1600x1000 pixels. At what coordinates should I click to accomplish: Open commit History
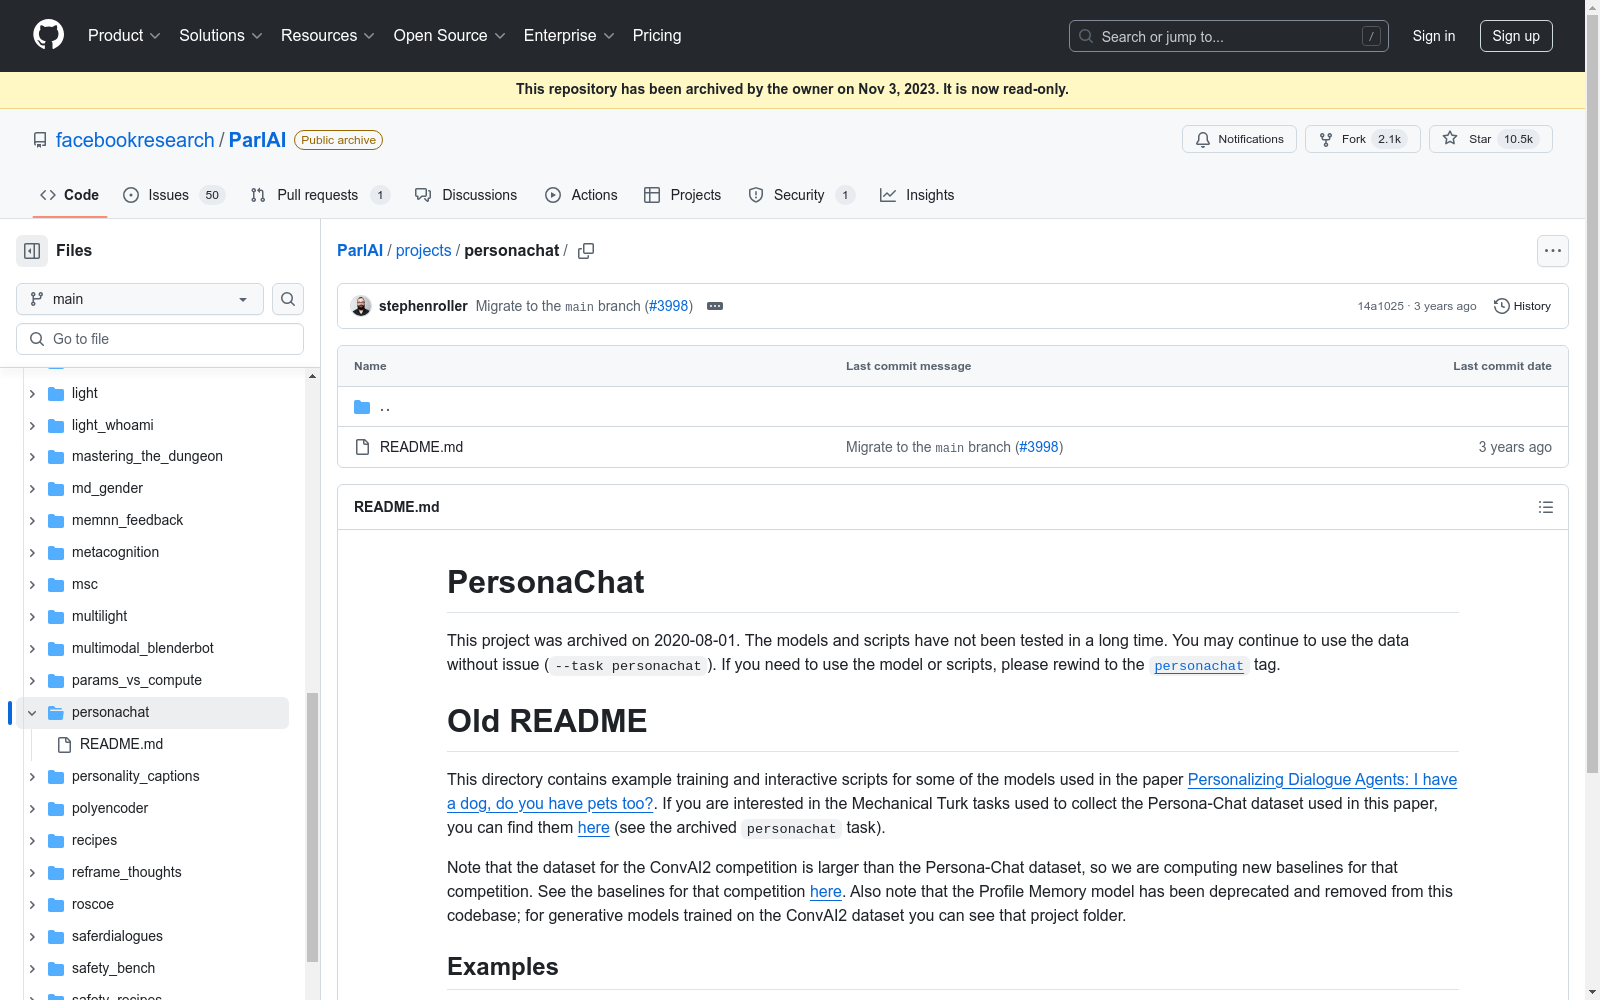1522,306
